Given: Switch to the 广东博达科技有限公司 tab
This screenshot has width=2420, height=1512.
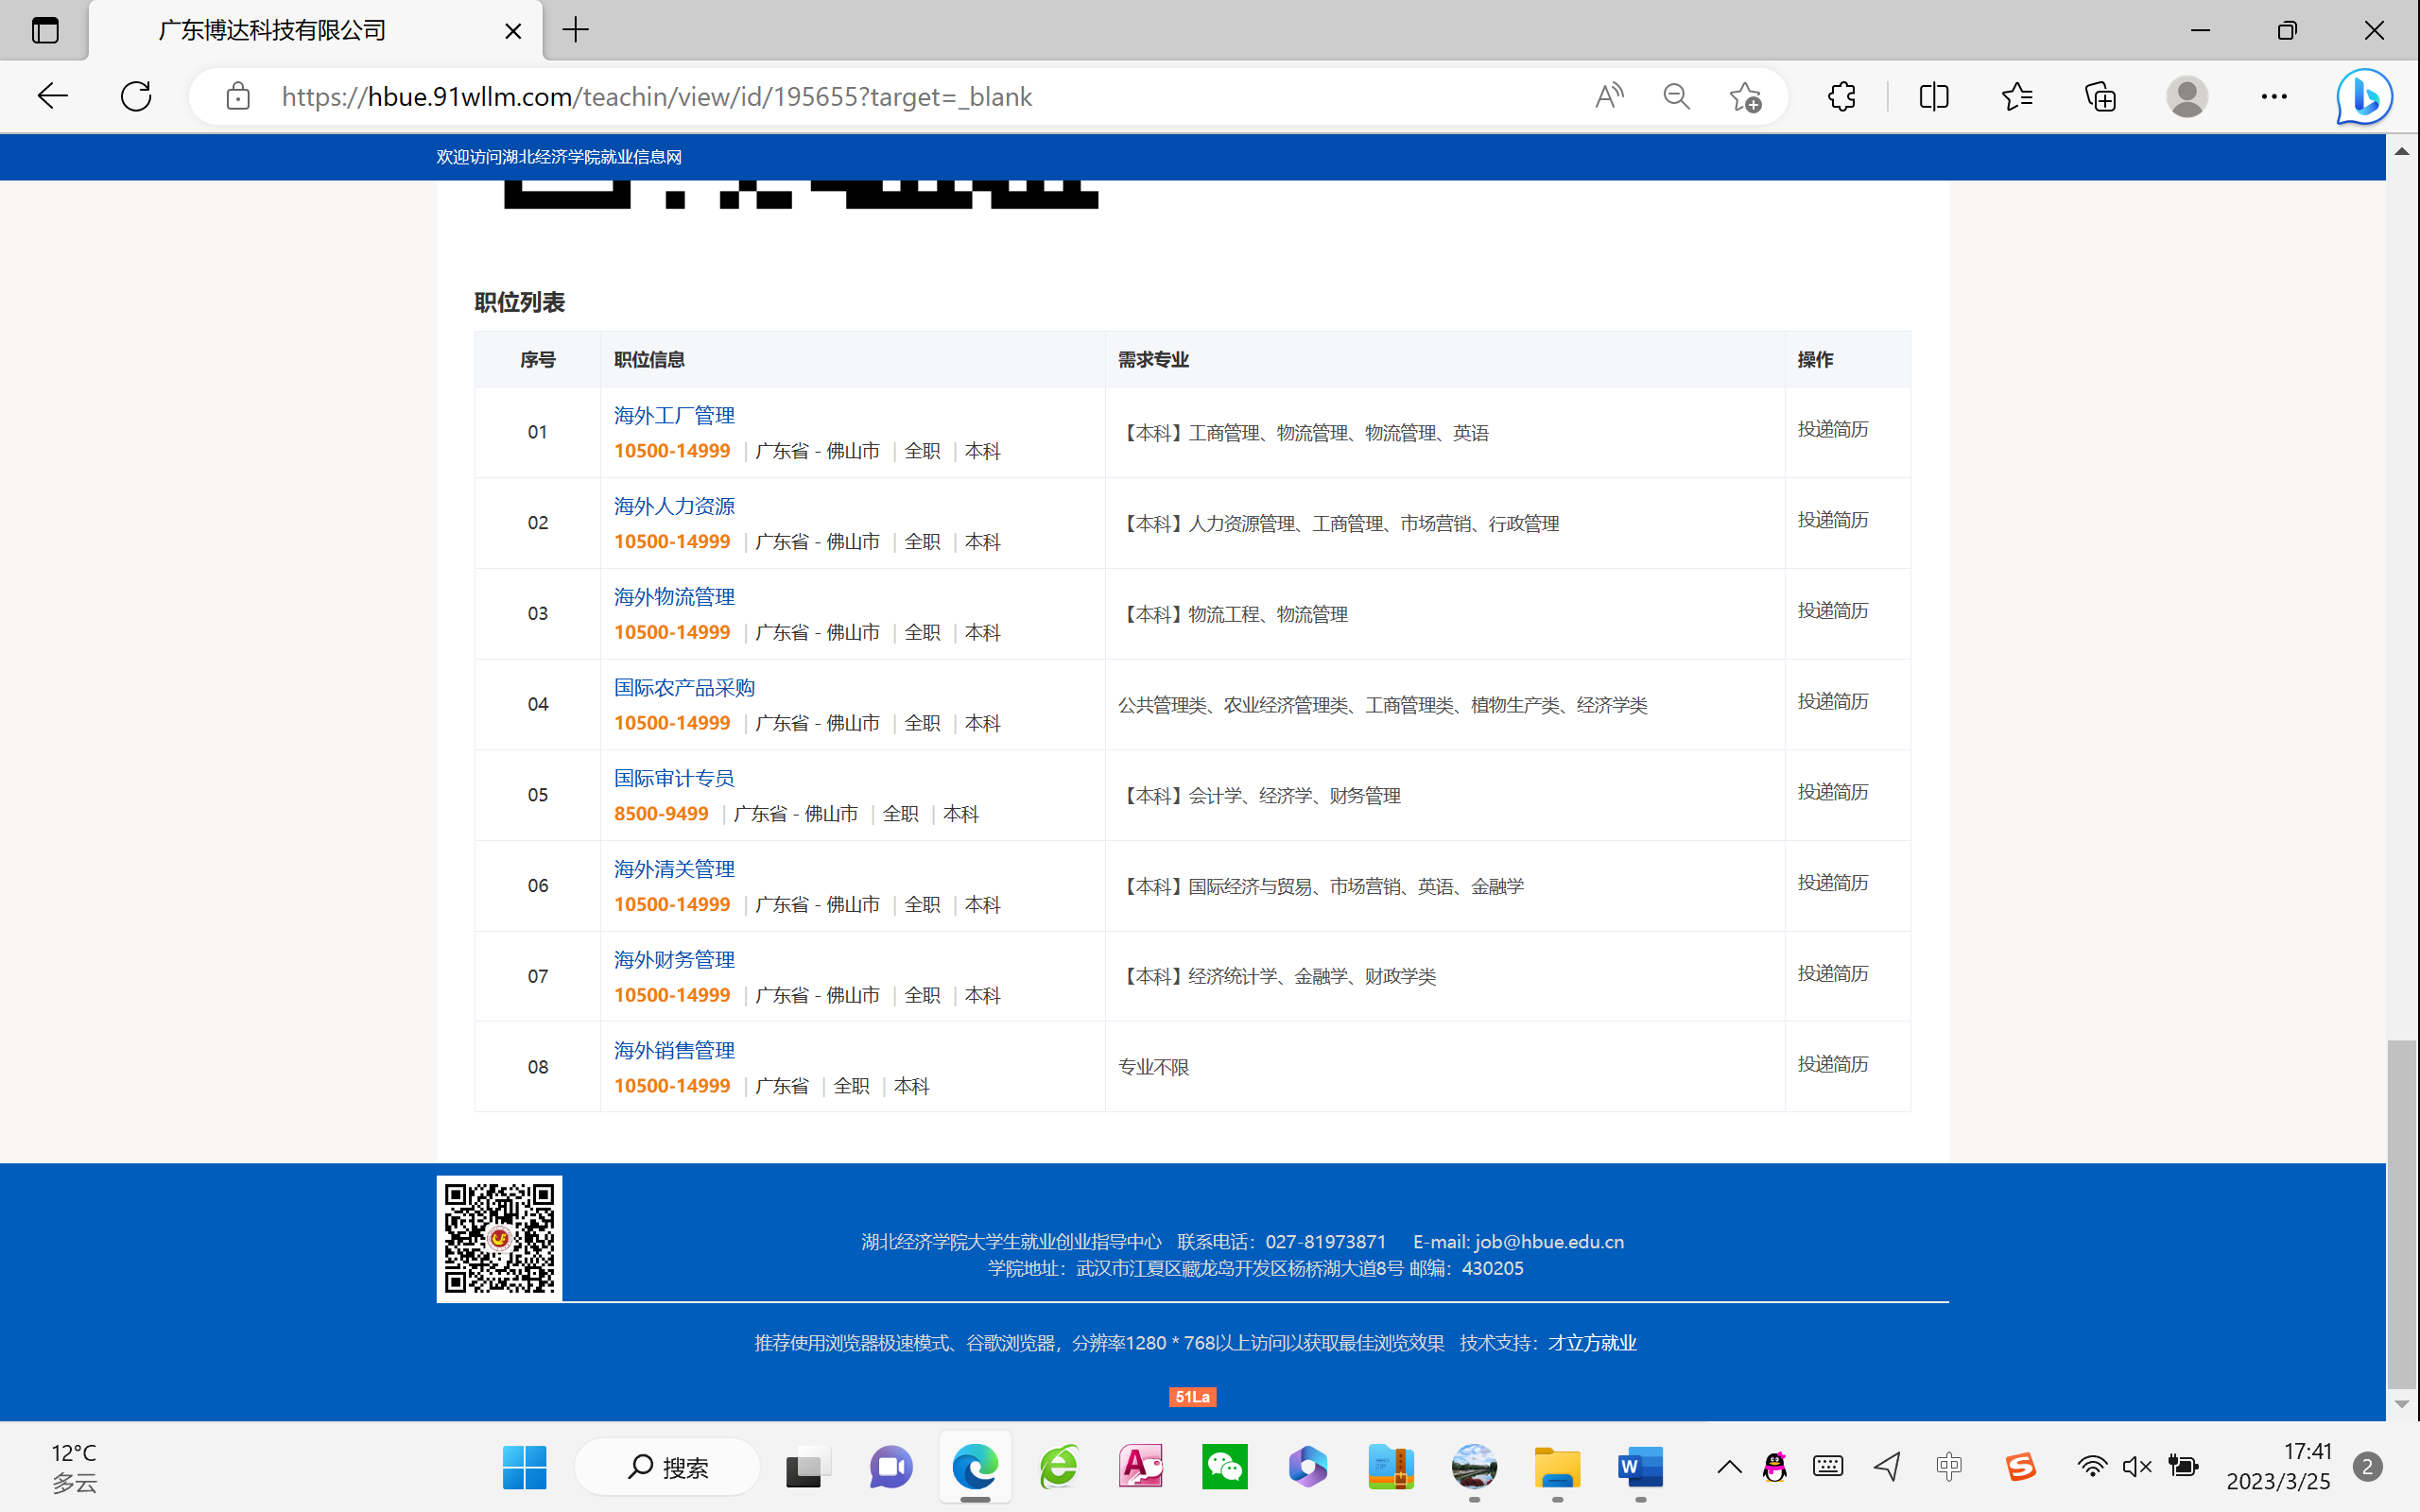Looking at the screenshot, I should [x=272, y=30].
